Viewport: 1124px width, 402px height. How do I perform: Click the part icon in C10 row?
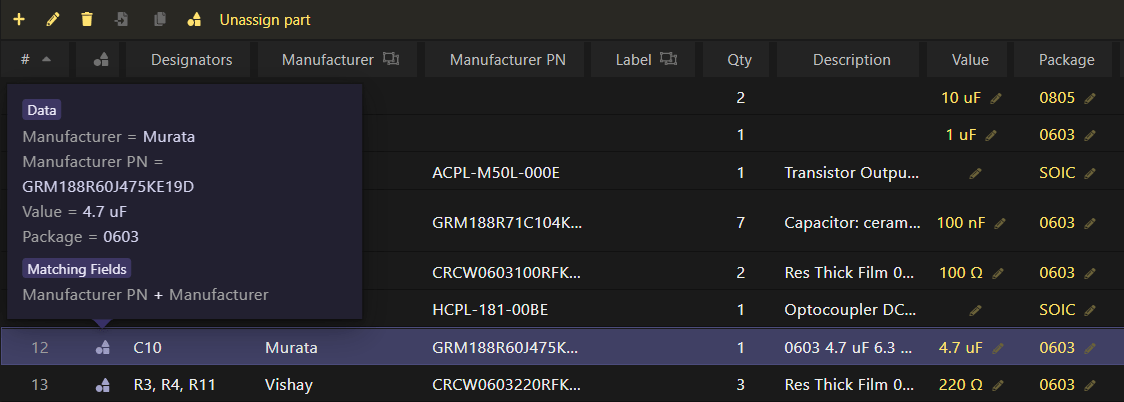(103, 348)
